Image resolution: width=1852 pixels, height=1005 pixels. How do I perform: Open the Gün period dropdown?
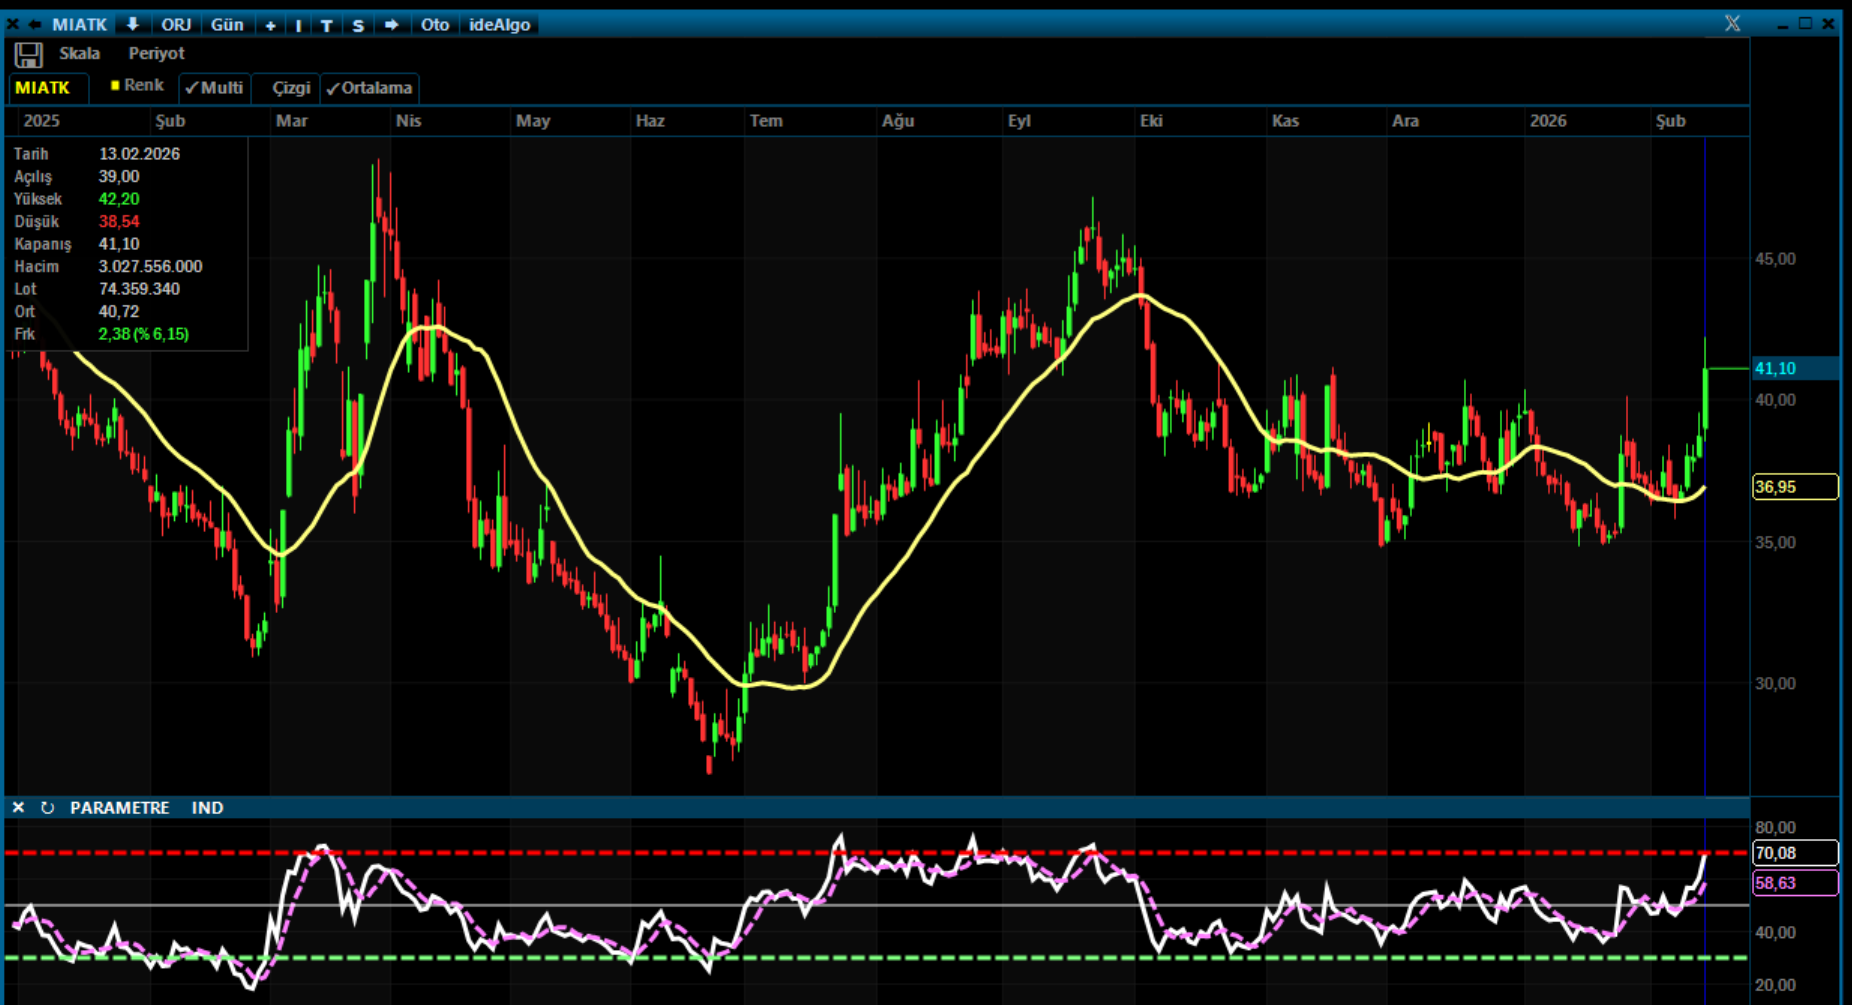pos(227,24)
